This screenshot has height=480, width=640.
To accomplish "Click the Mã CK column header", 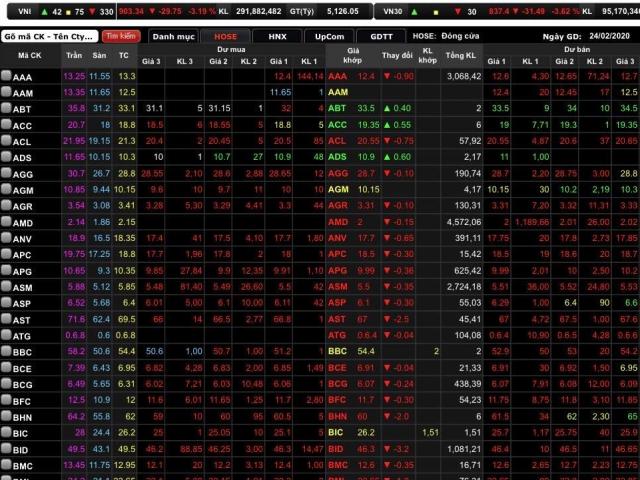I will [29, 55].
